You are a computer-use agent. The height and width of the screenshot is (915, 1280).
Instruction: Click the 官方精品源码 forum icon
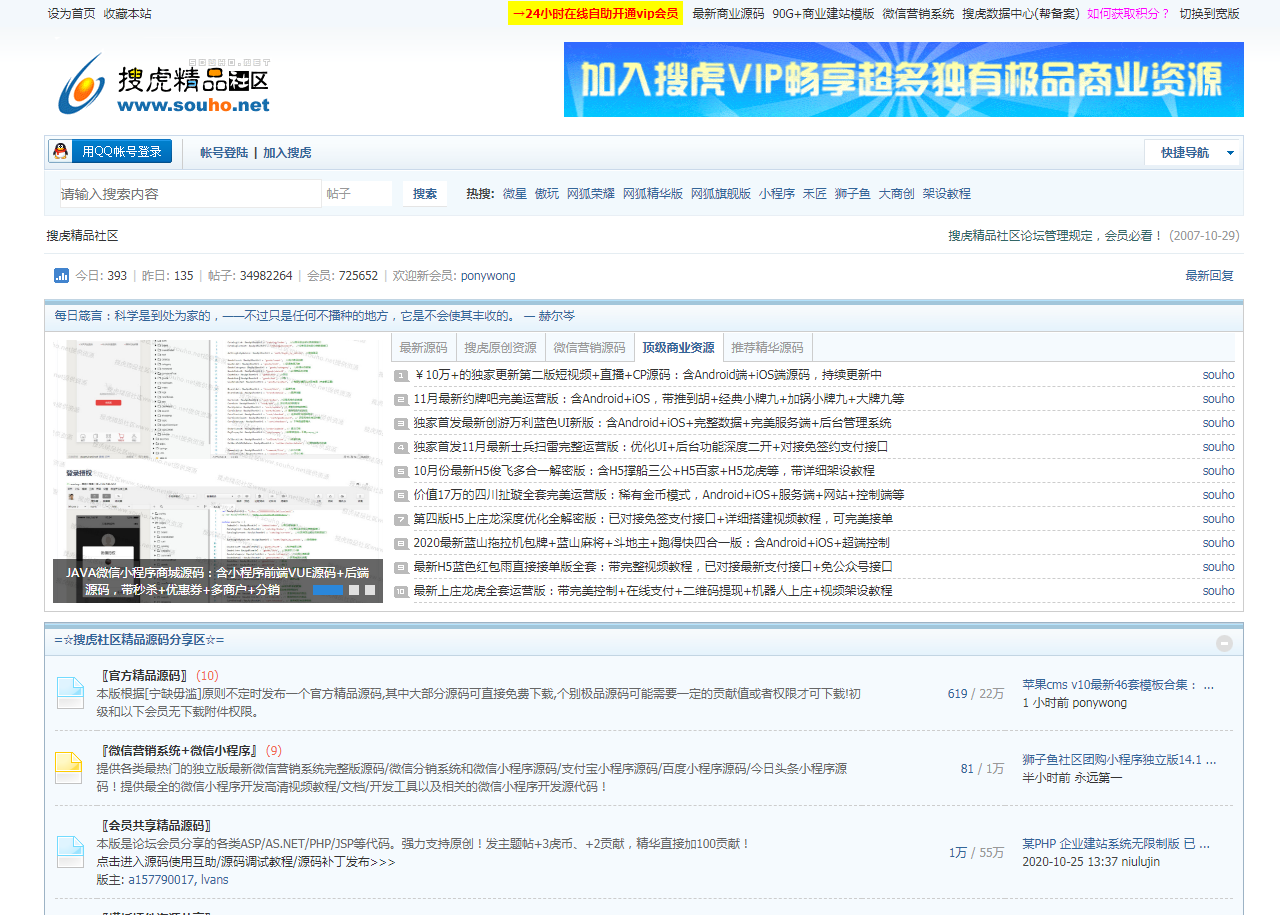tap(70, 693)
